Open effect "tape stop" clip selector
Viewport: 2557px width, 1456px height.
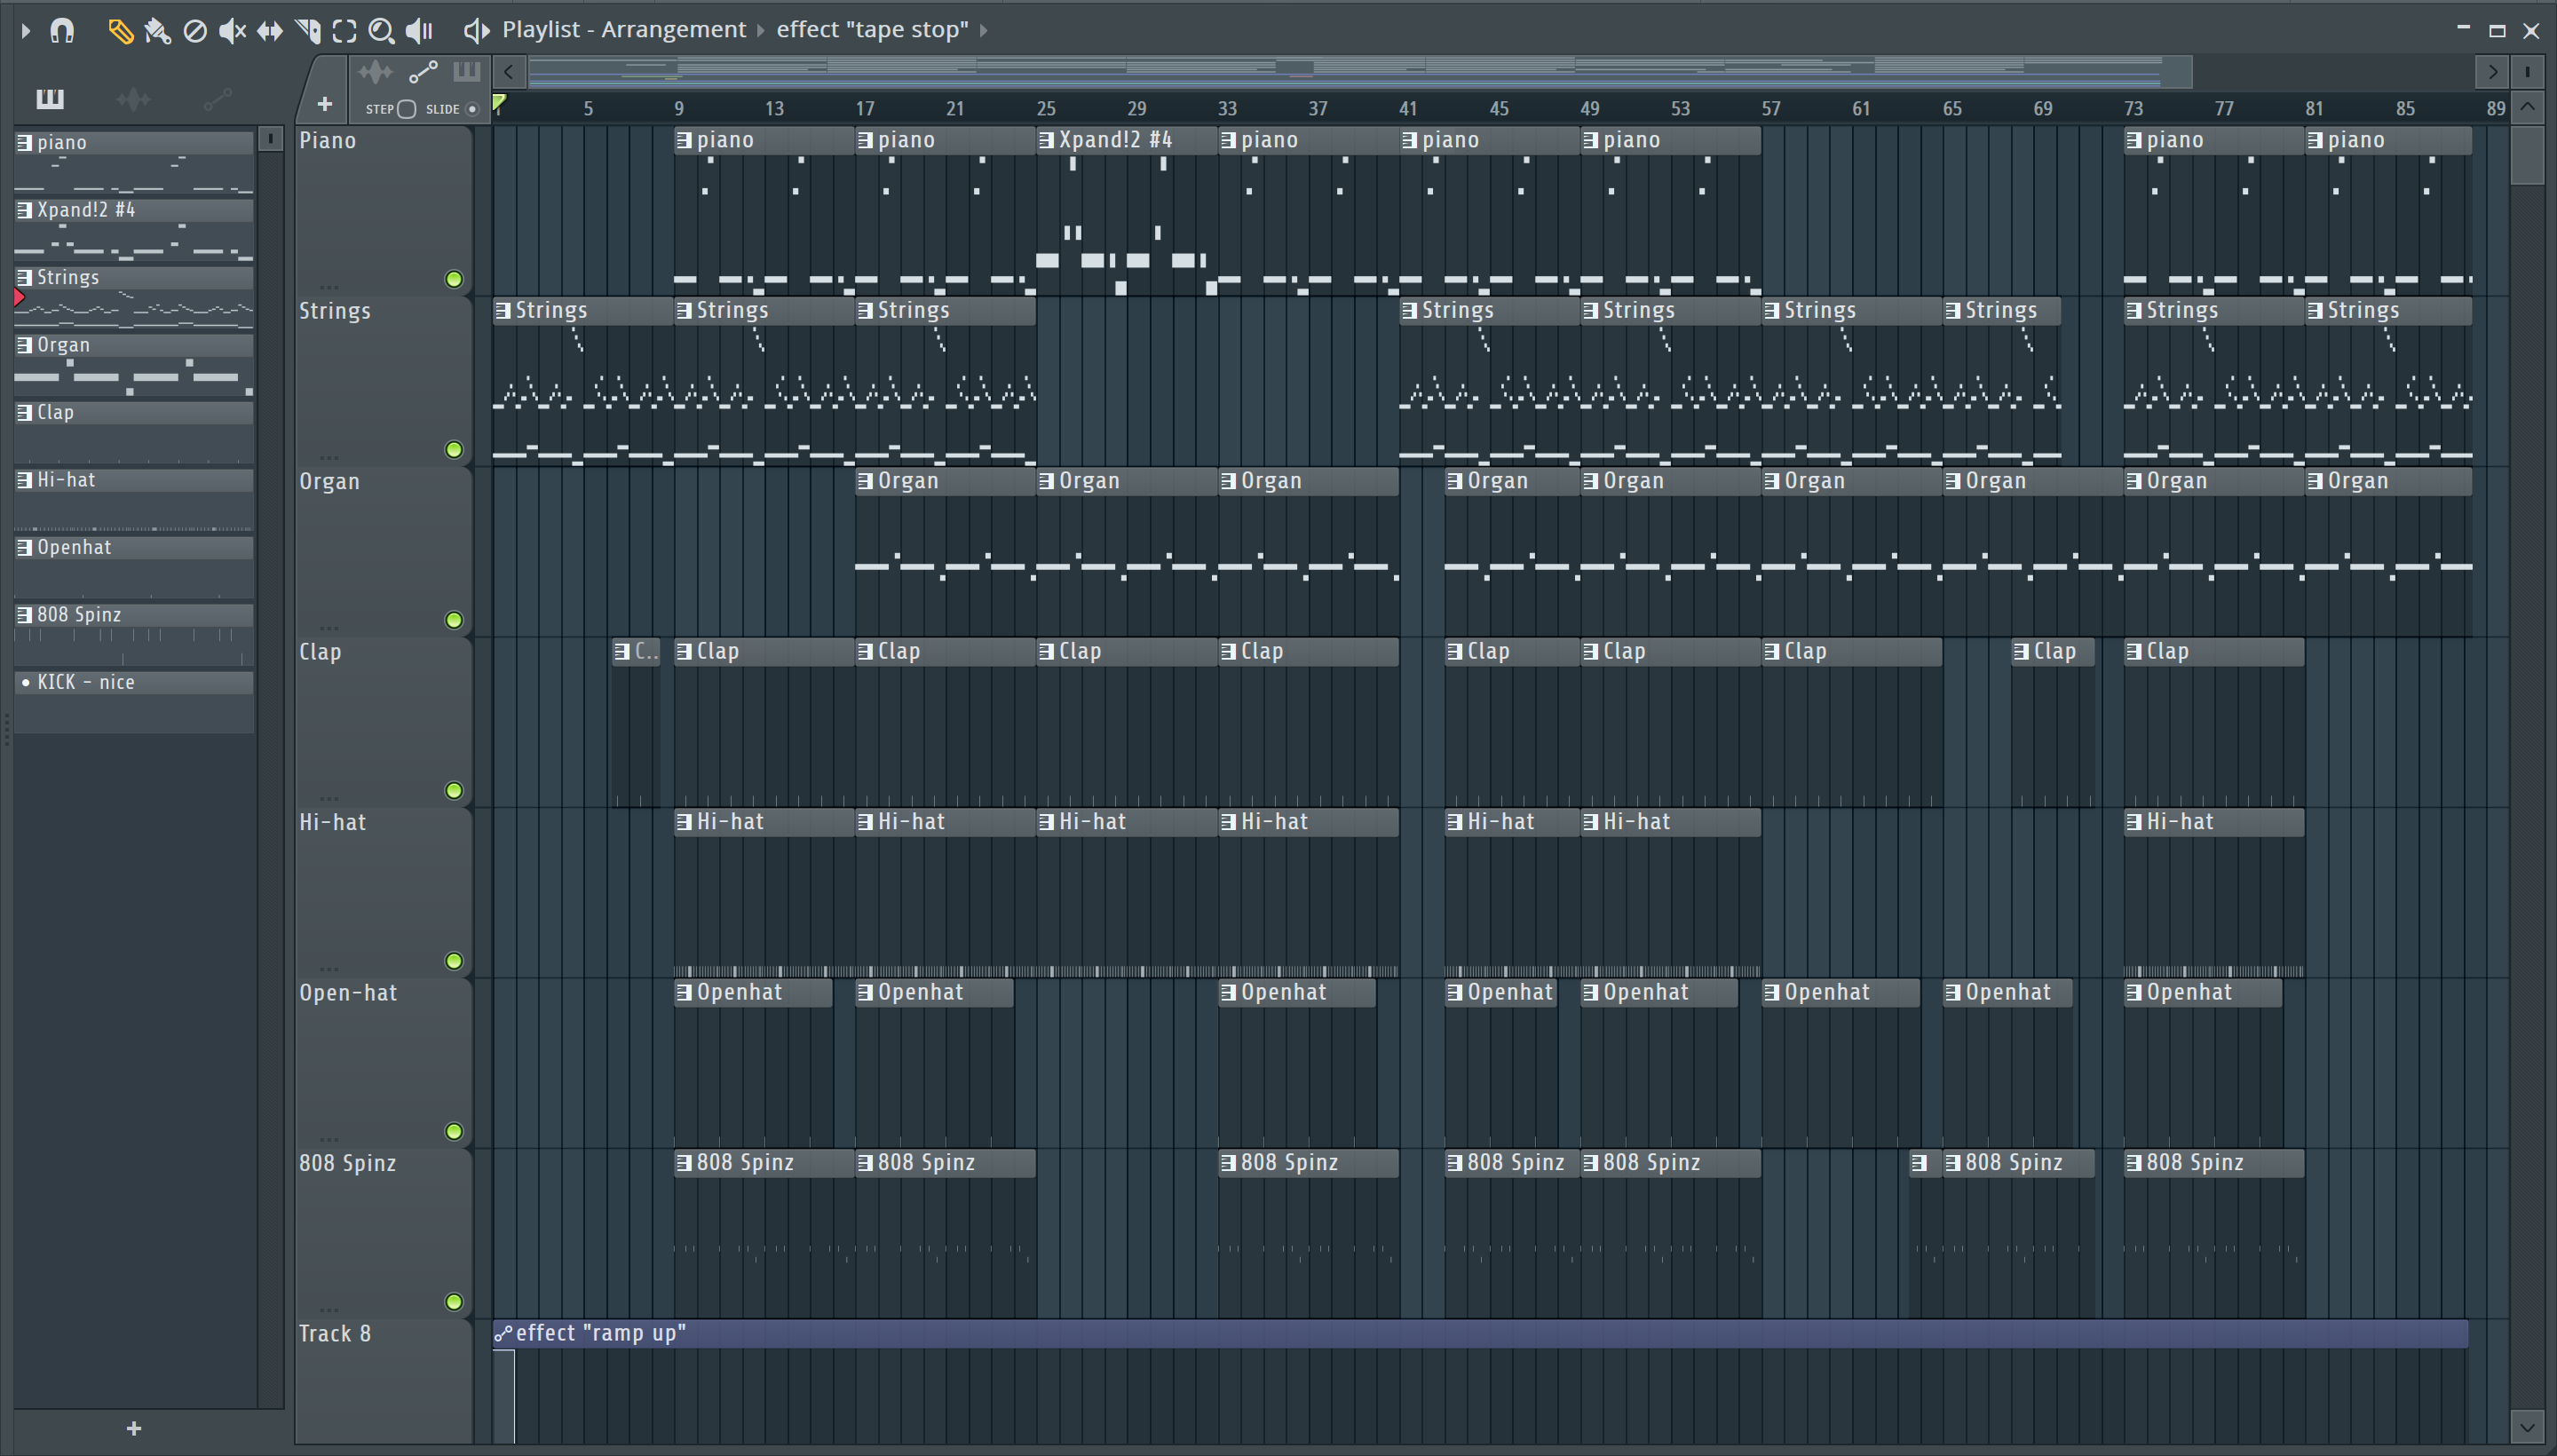coord(872,30)
